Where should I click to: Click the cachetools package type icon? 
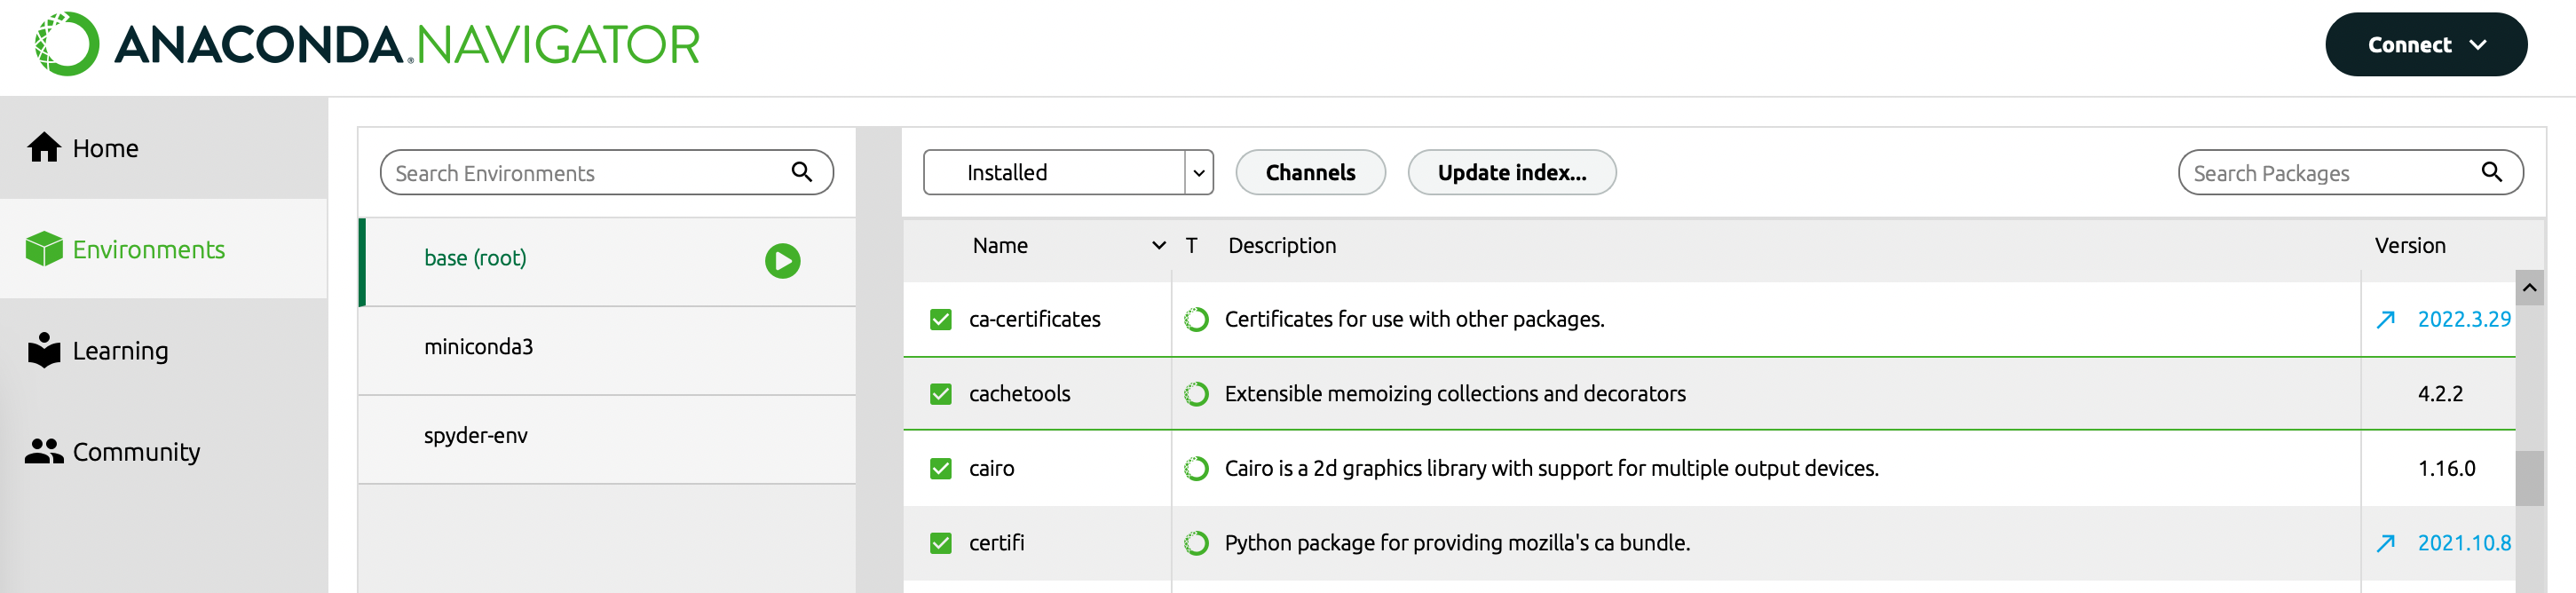click(1196, 394)
